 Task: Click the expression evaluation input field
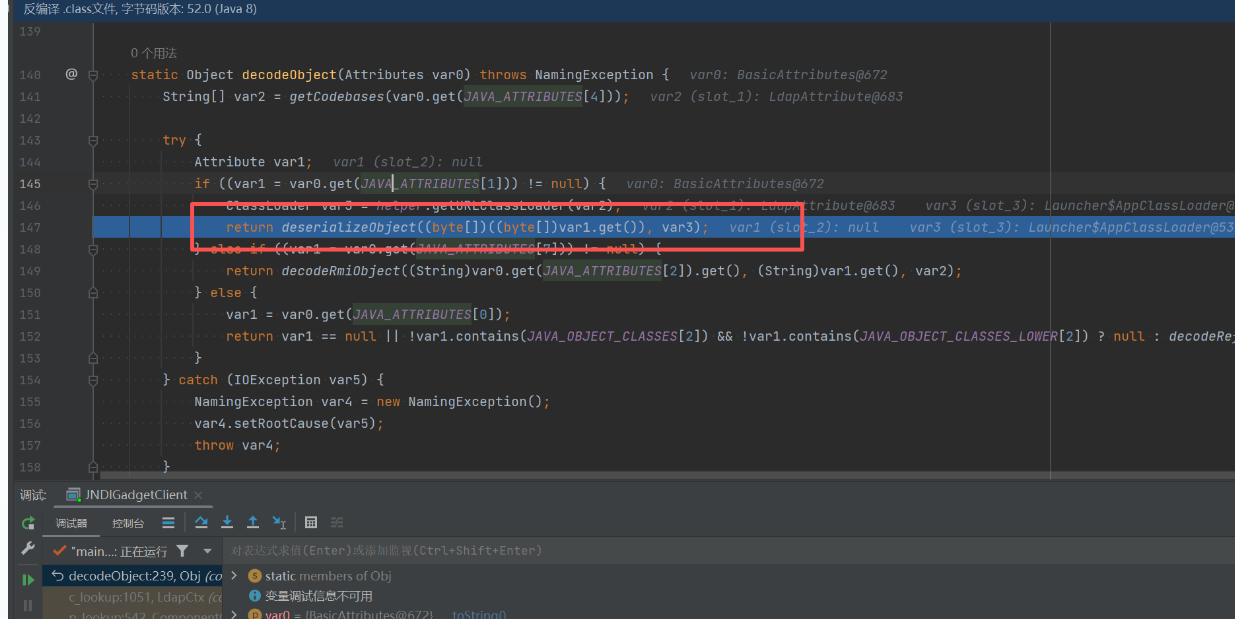730,551
